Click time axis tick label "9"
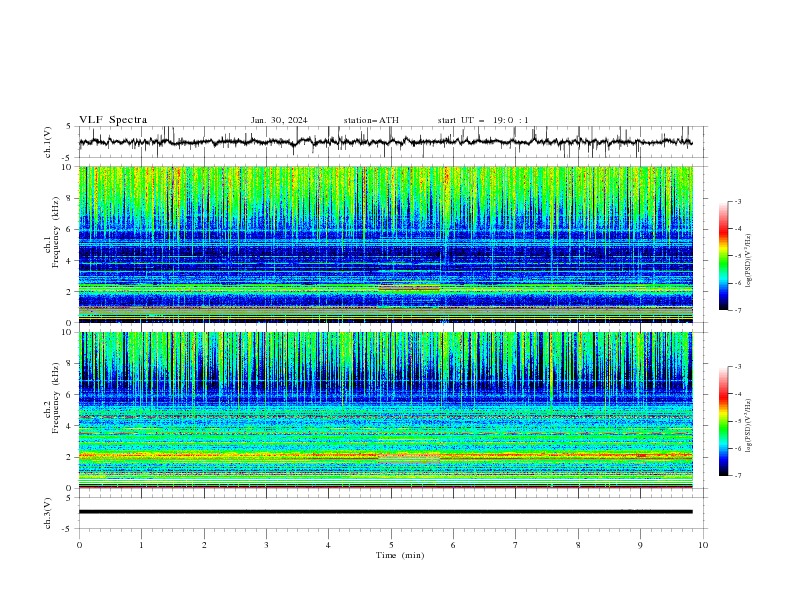The height and width of the screenshot is (612, 792). click(x=640, y=545)
